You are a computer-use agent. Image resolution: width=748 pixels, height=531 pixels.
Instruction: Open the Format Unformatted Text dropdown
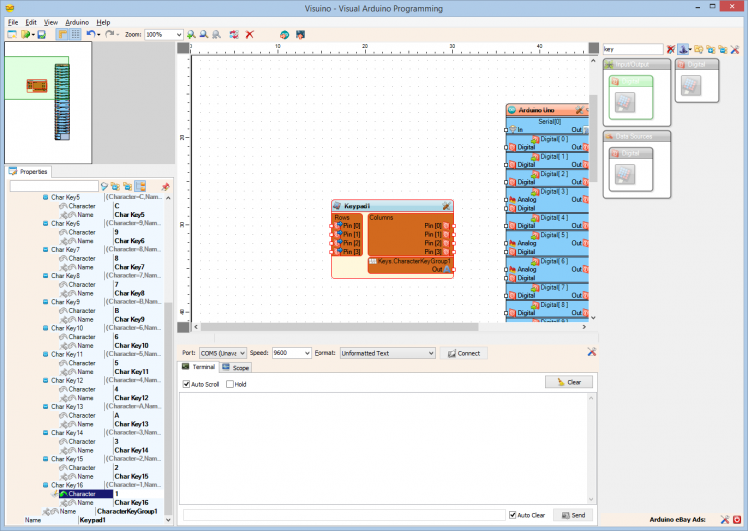click(431, 353)
